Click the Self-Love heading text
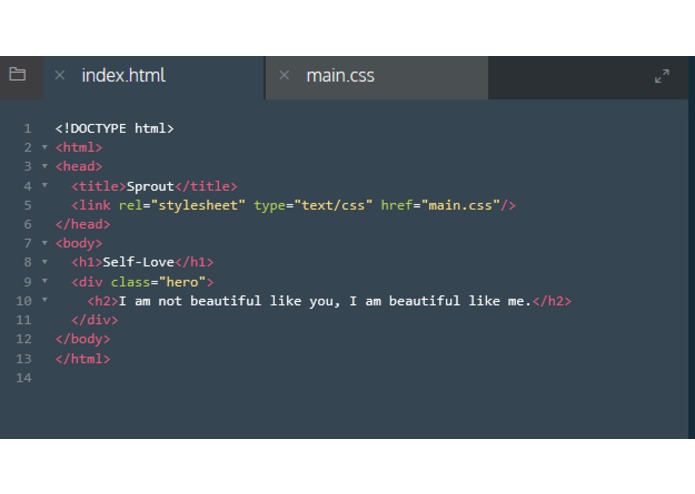The height and width of the screenshot is (494, 695). tap(138, 262)
